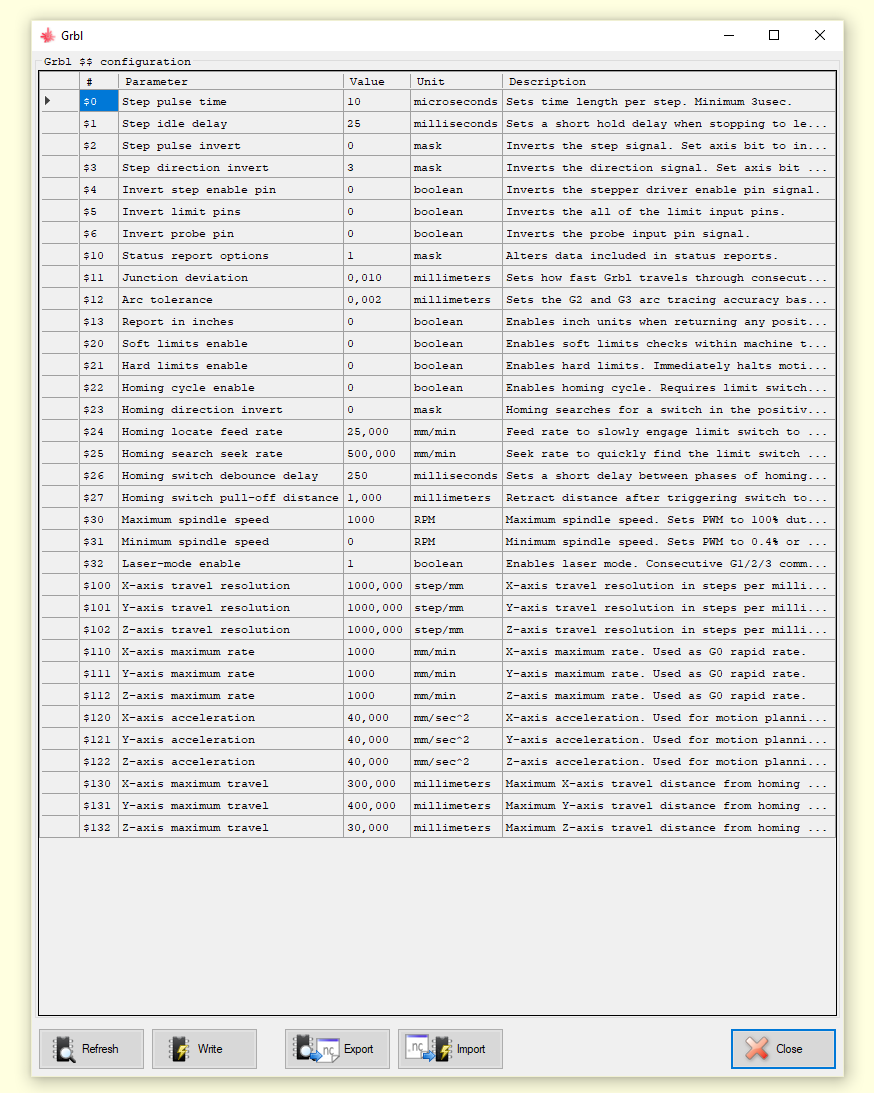Click the Import button
Viewport: 874px width, 1093px height.
[449, 1049]
